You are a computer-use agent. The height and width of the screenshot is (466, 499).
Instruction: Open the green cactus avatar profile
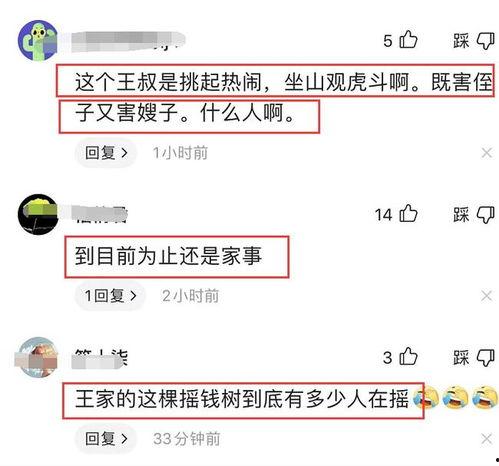(x=38, y=40)
